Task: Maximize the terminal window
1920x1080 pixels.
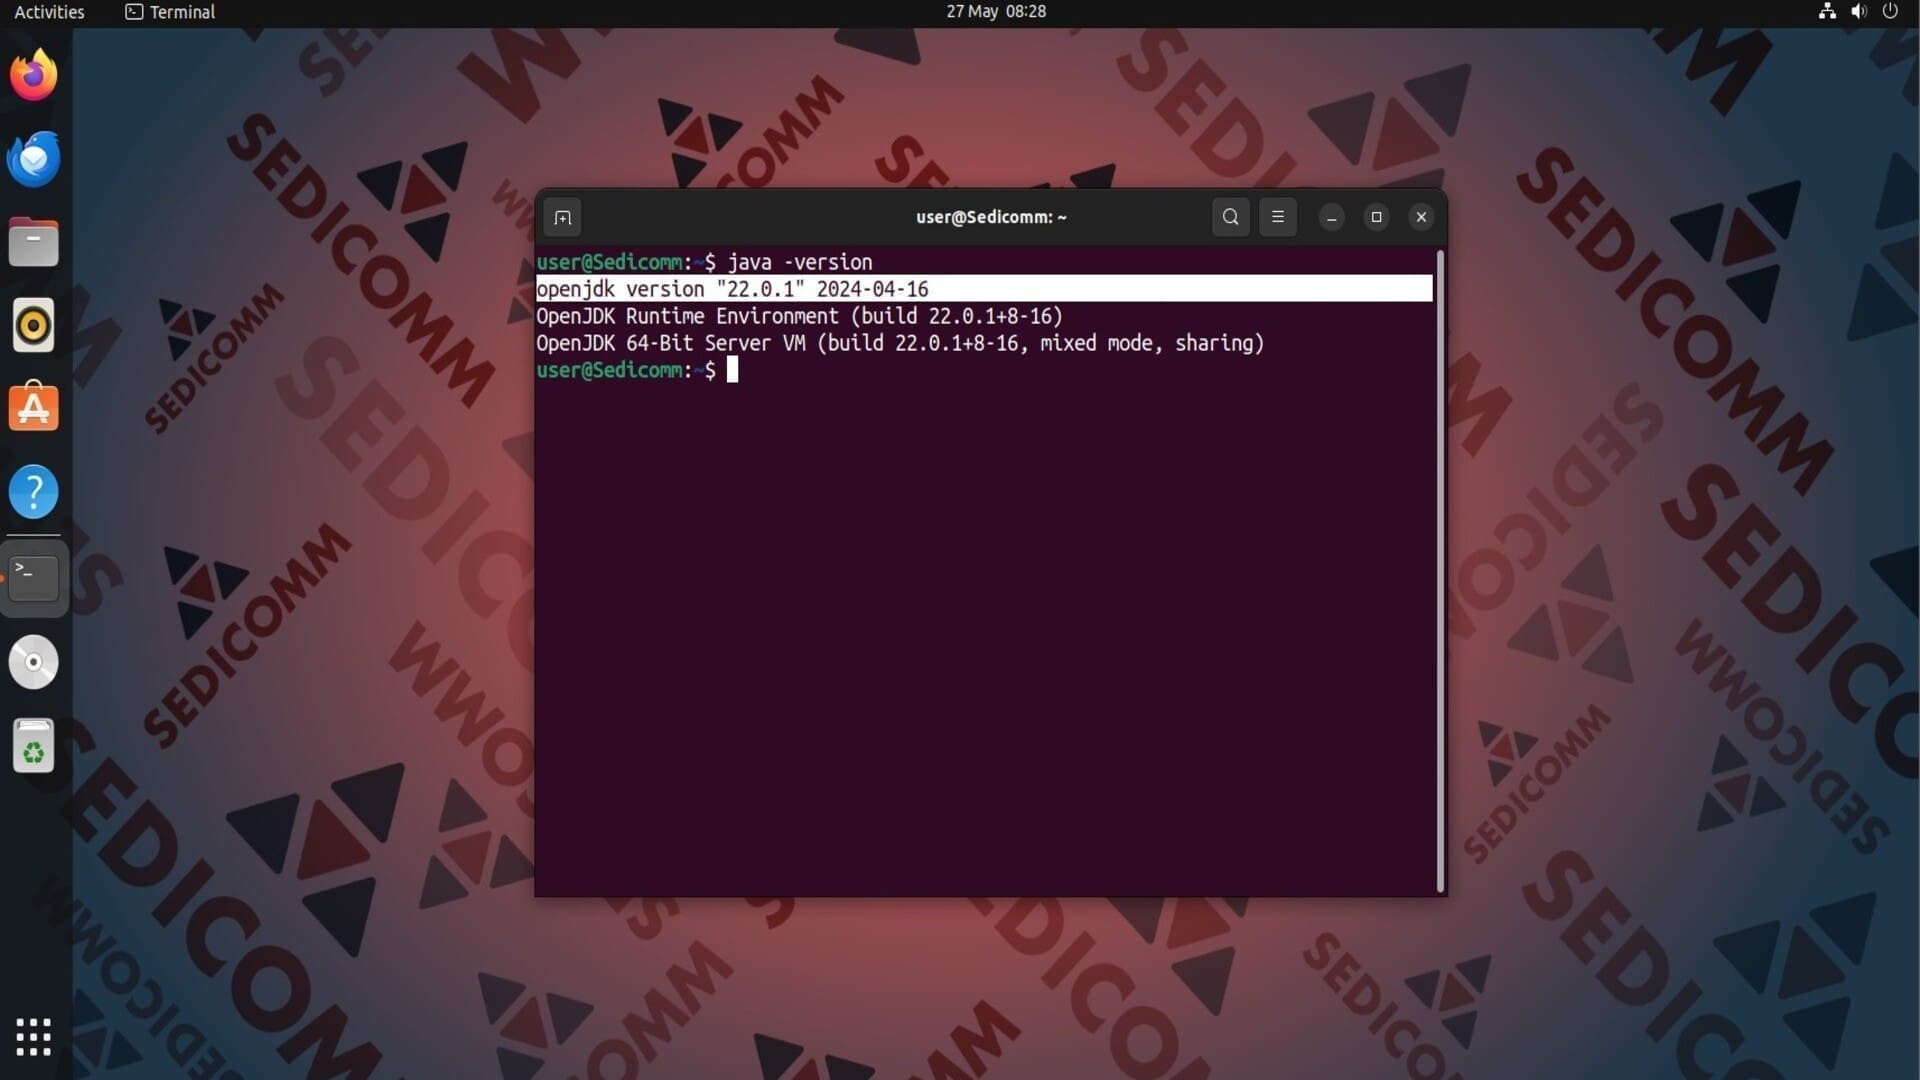Action: (x=1376, y=217)
